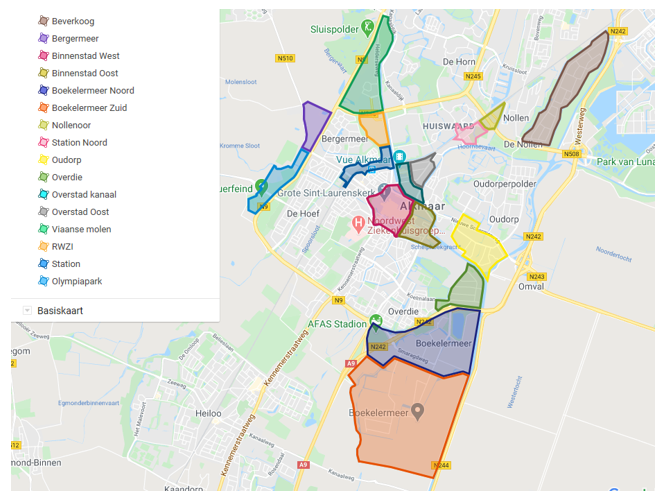The width and height of the screenshot is (666, 492).
Task: Click the orange Boekelermeer Zuid legend icon
Action: point(42,107)
